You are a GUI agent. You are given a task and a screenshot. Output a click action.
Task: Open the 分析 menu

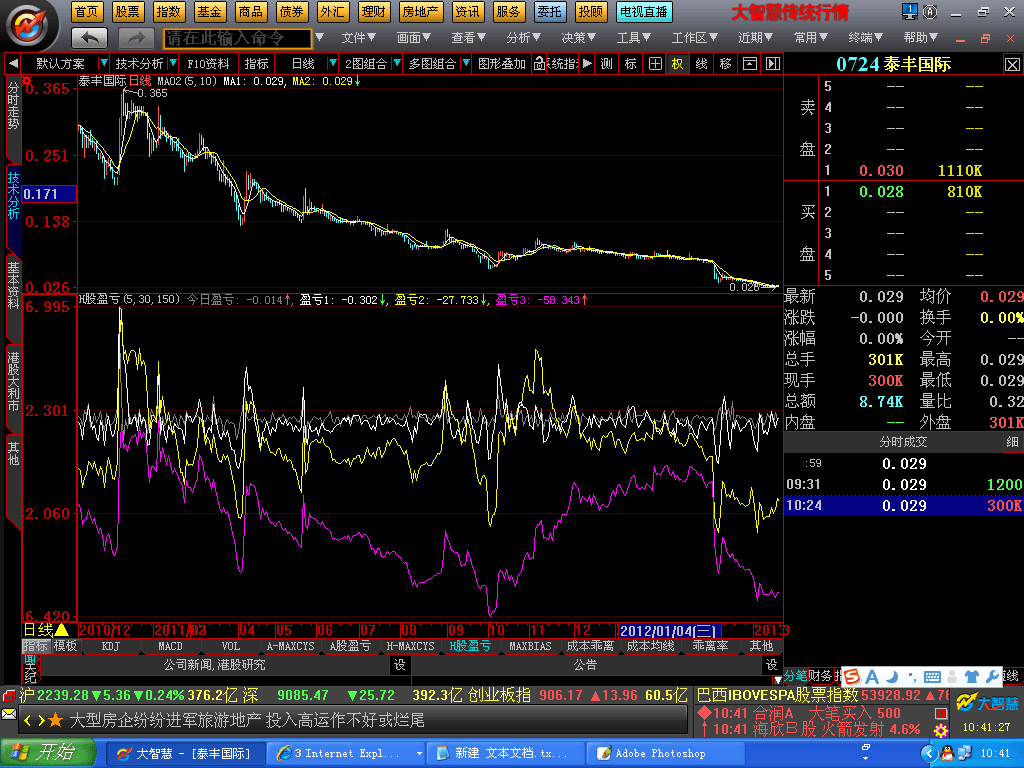click(x=523, y=38)
